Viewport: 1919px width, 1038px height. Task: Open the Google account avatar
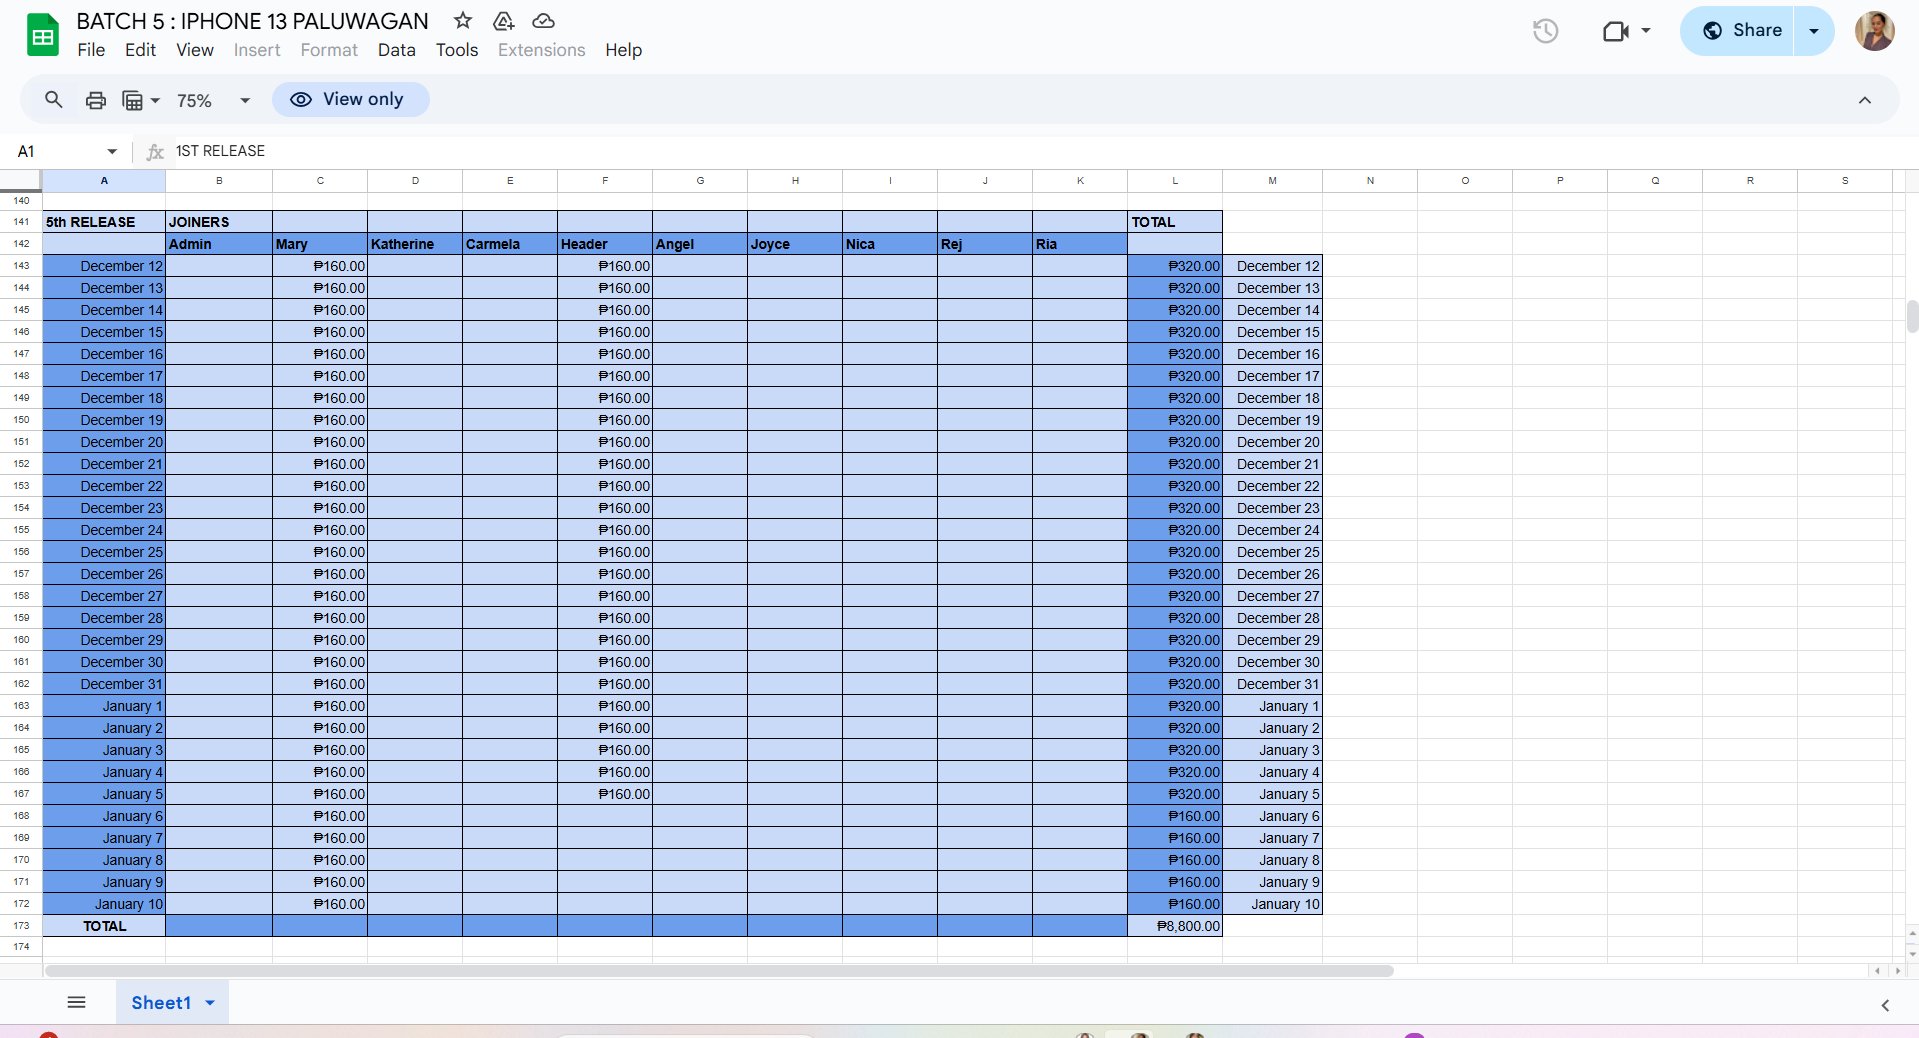coord(1874,31)
